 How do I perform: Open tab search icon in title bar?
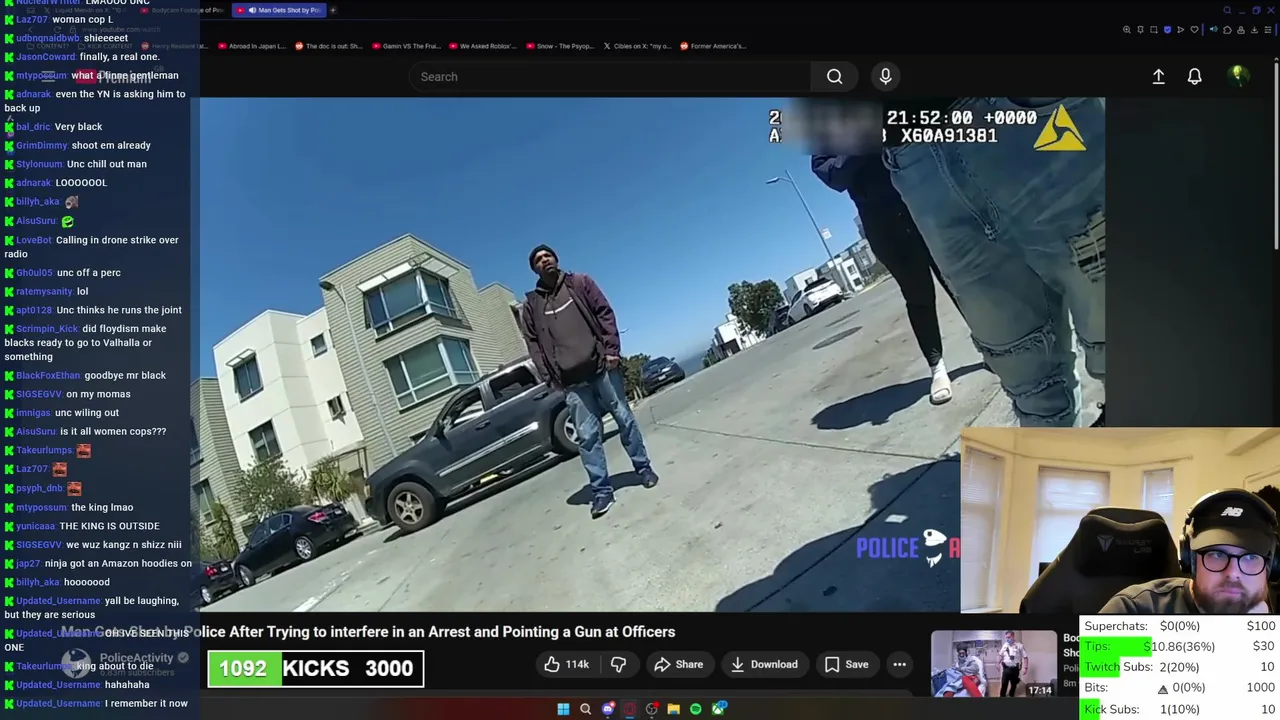(x=1227, y=10)
